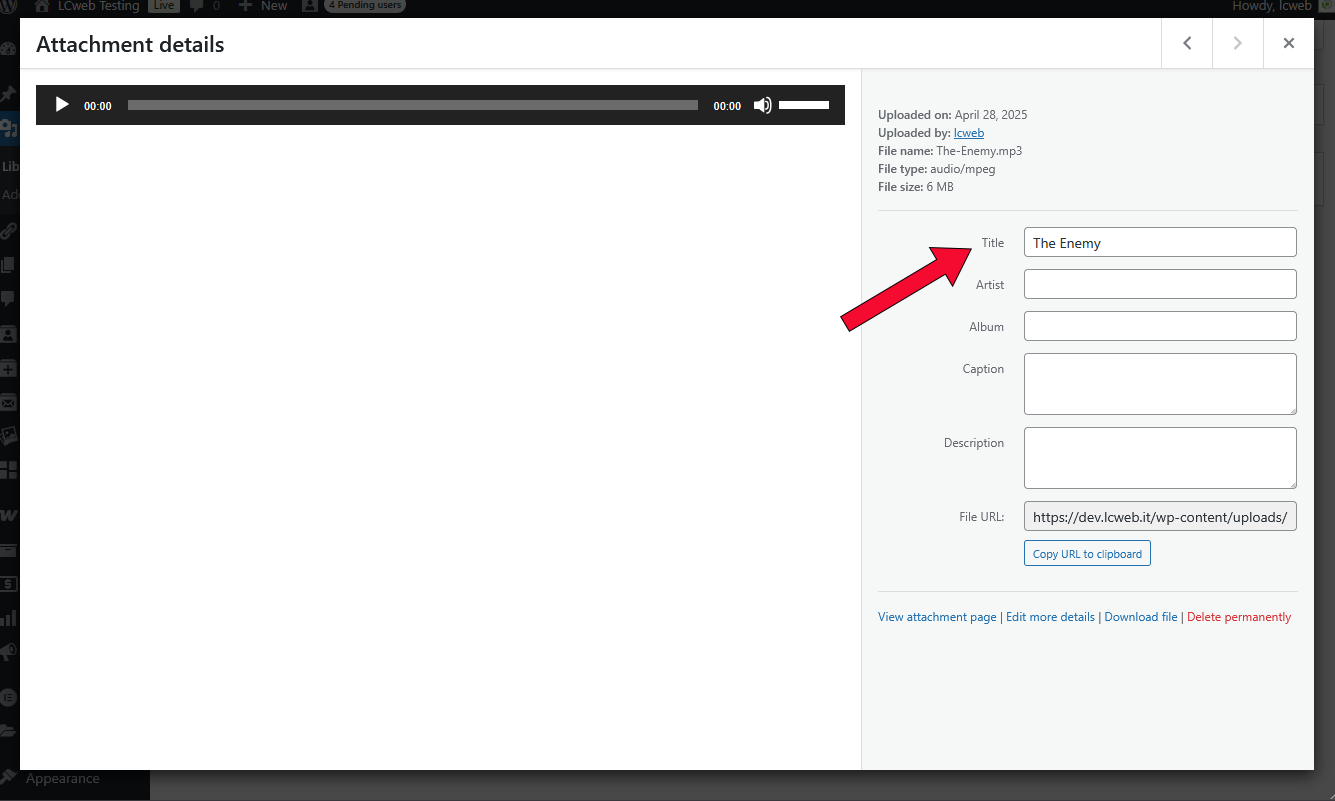Screen dimensions: 1335x801
Task: Click the Download file link
Action: 1140,617
